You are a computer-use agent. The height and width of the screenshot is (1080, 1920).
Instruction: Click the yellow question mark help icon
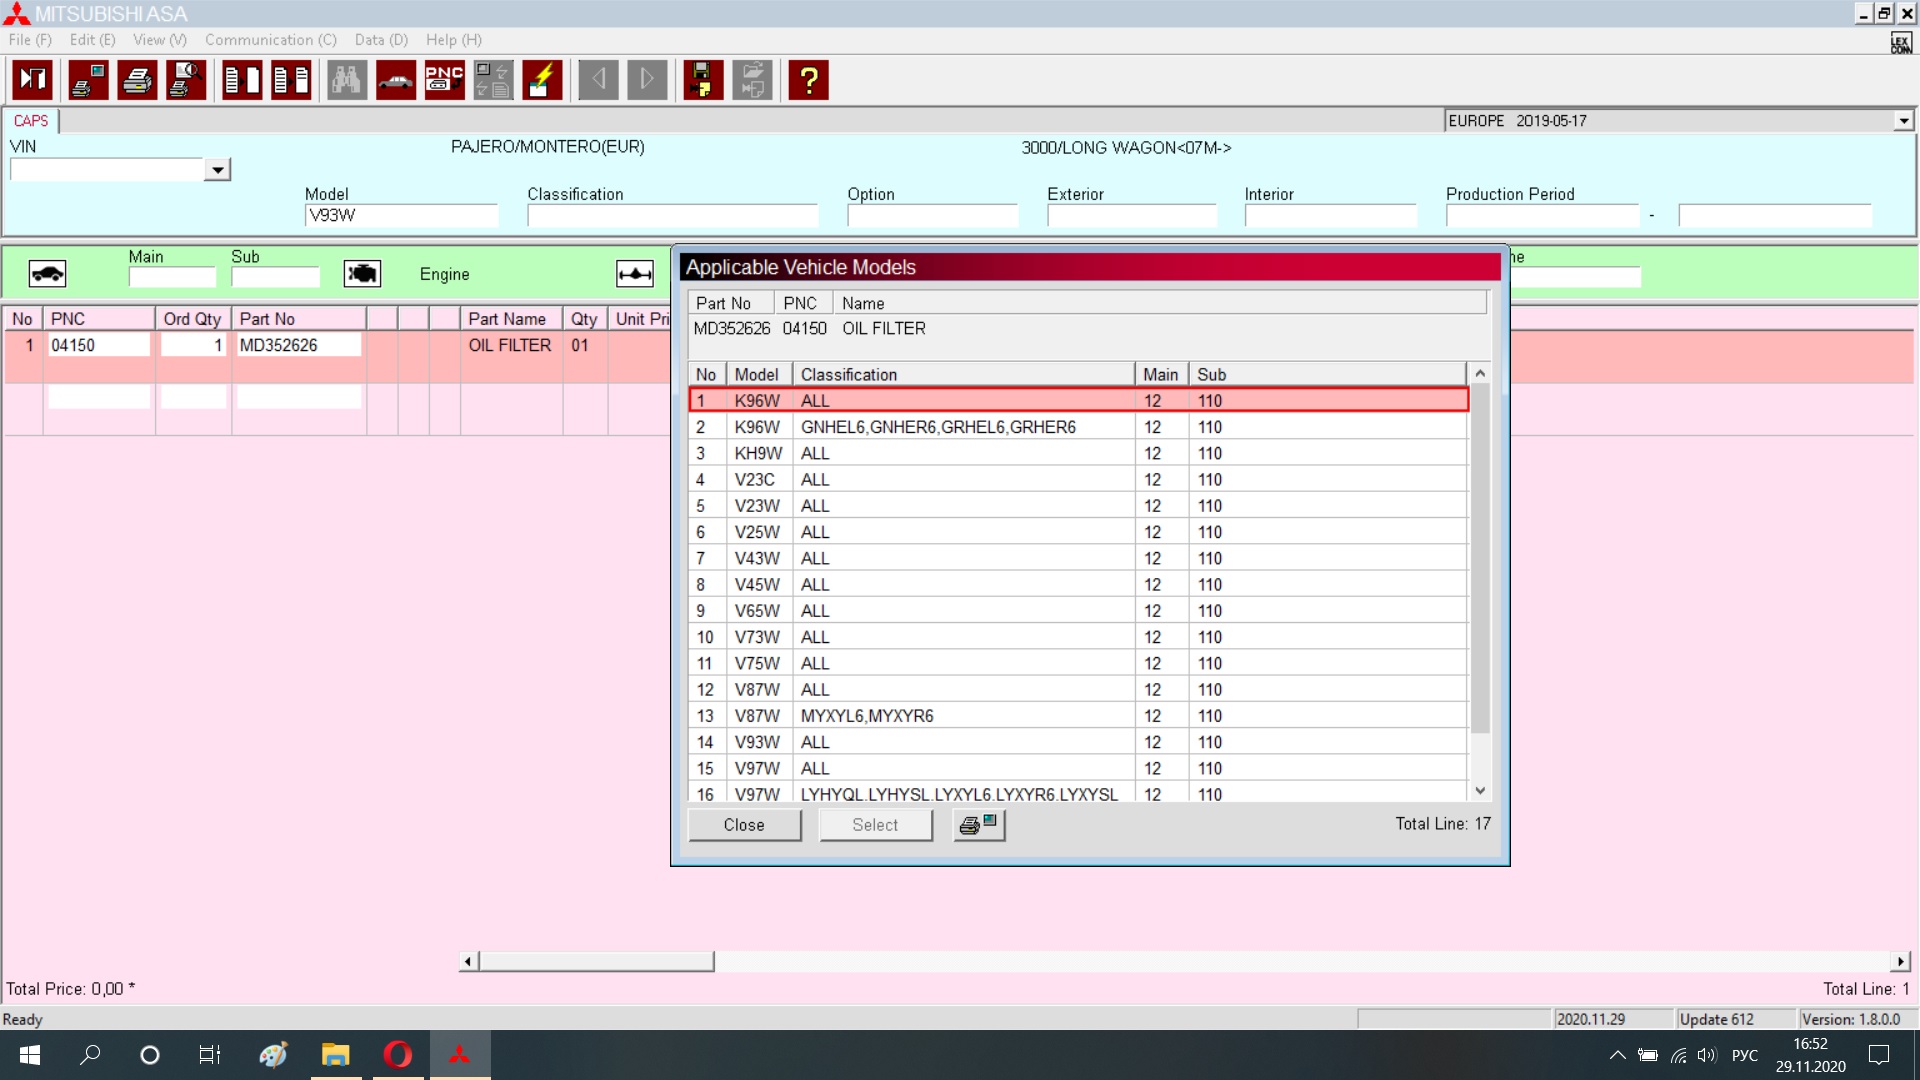click(x=808, y=80)
